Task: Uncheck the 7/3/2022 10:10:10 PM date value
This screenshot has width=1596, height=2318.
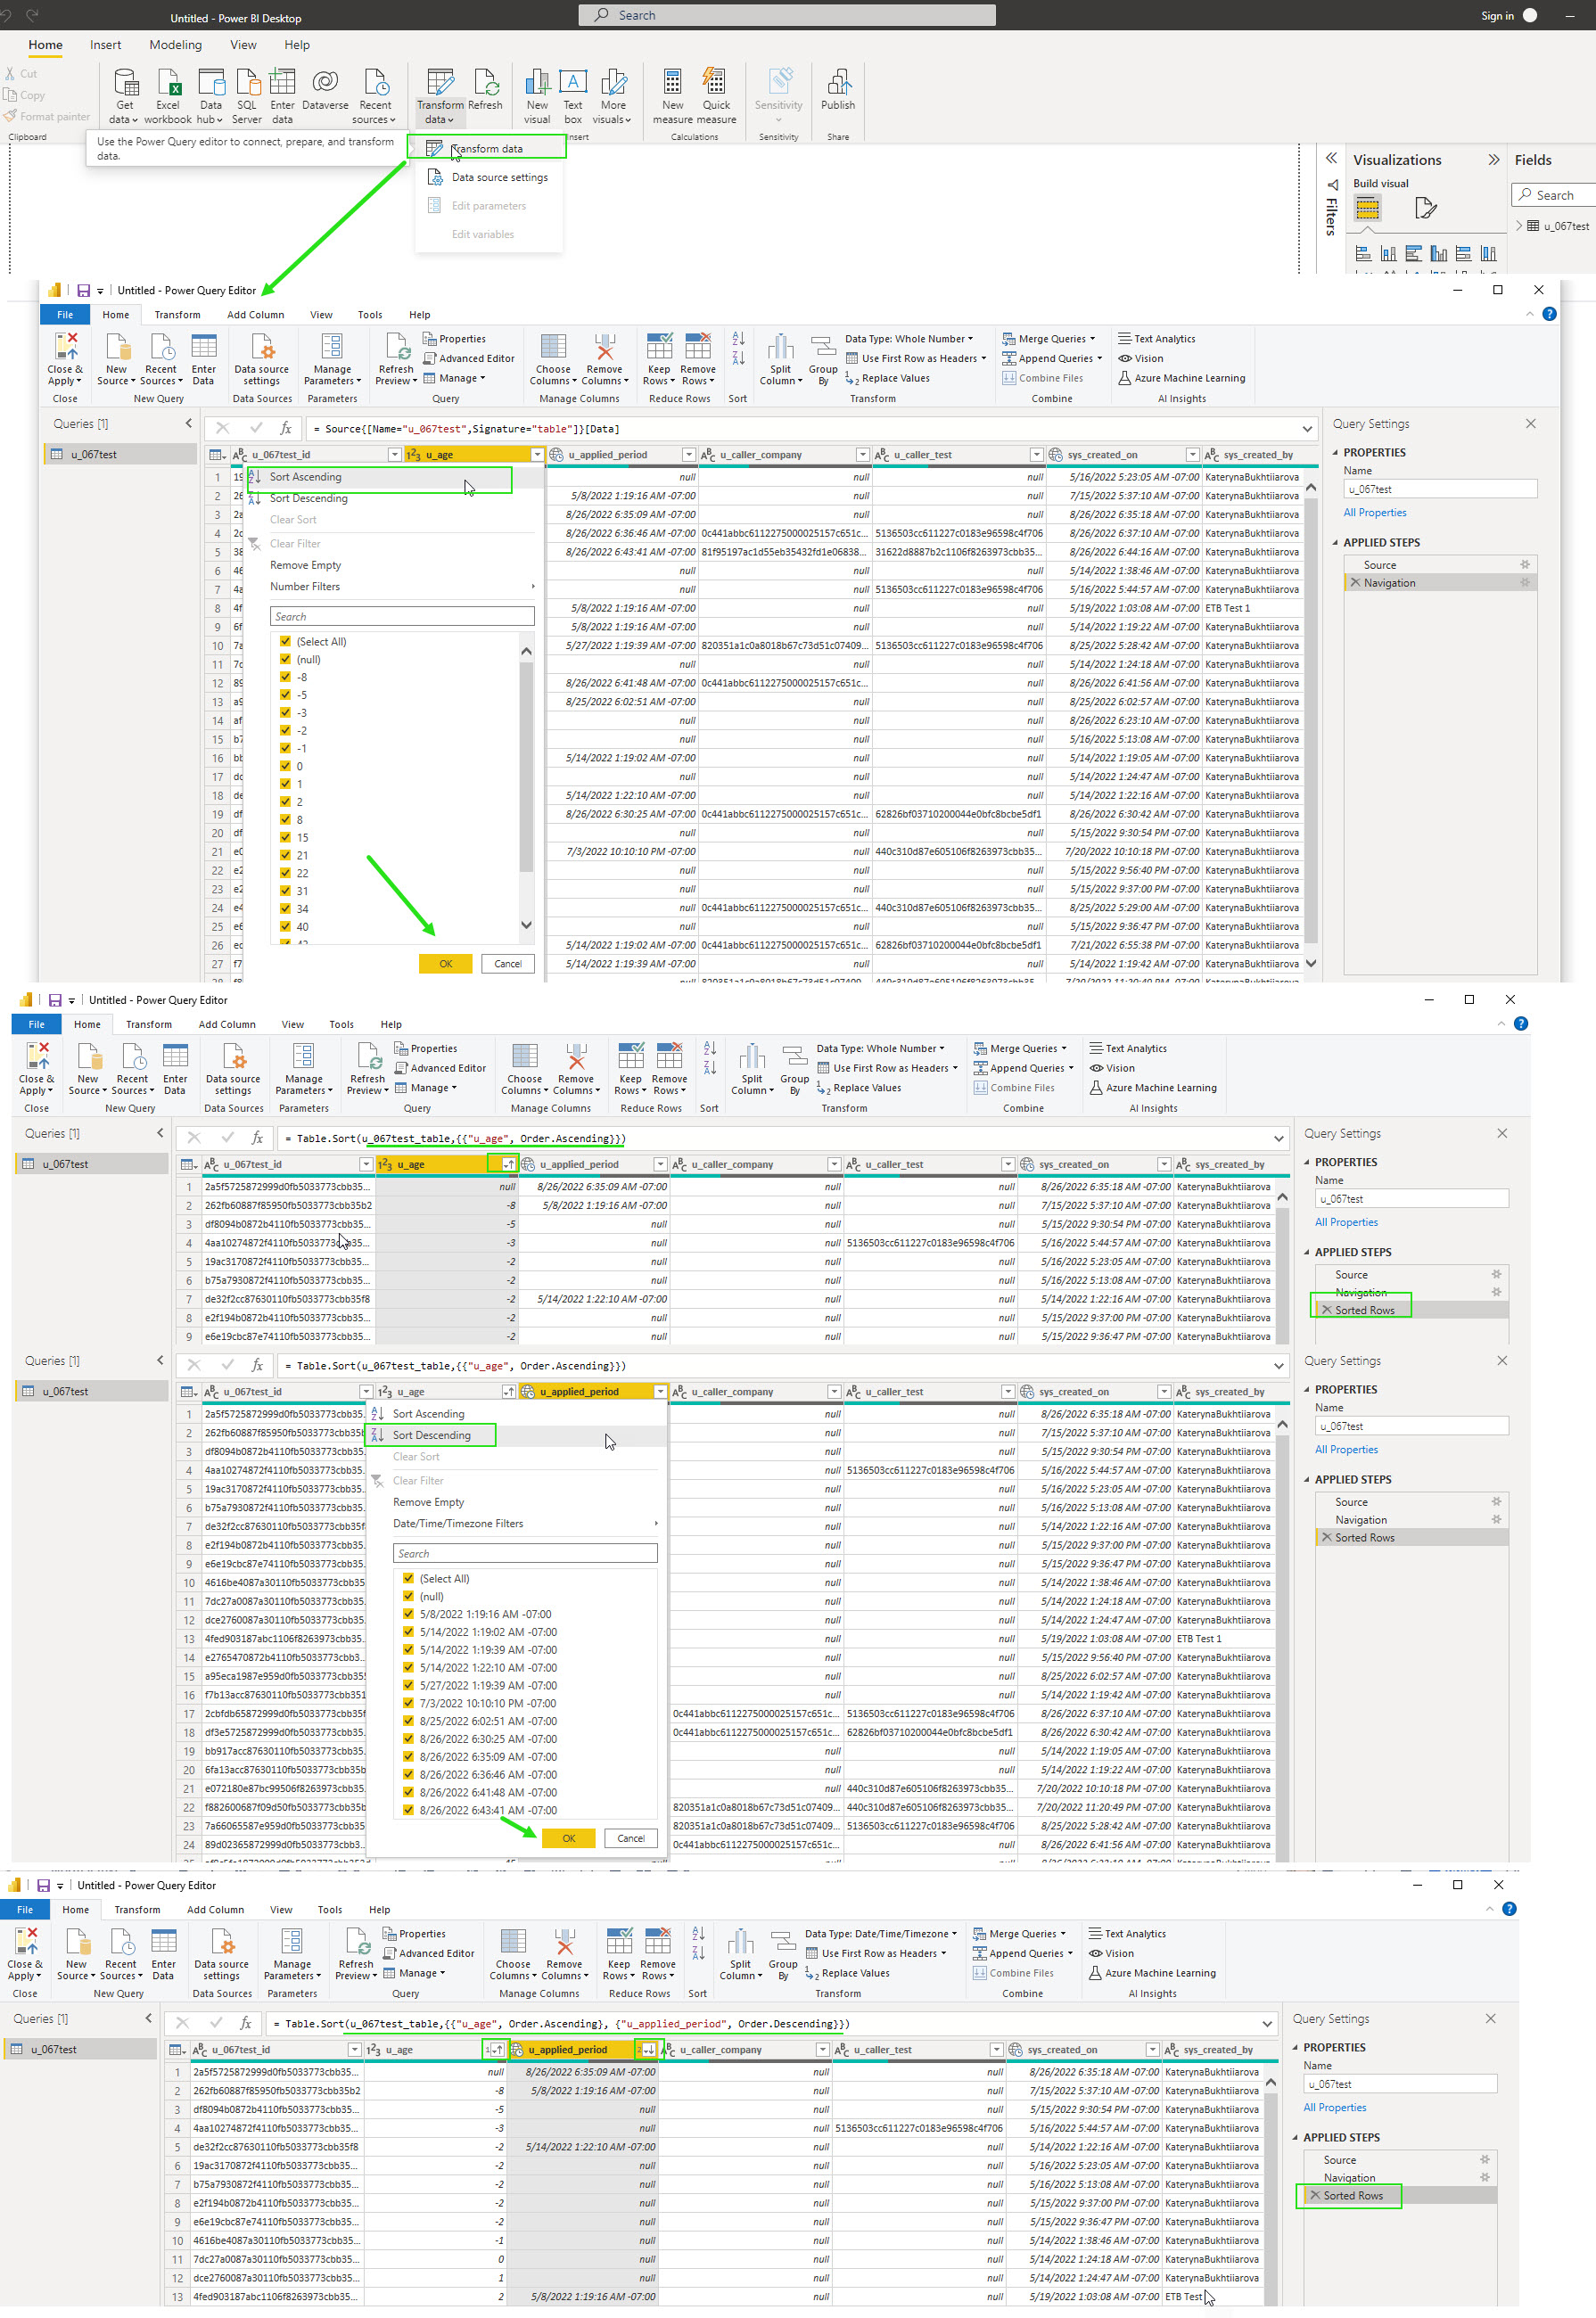Action: (x=408, y=1702)
